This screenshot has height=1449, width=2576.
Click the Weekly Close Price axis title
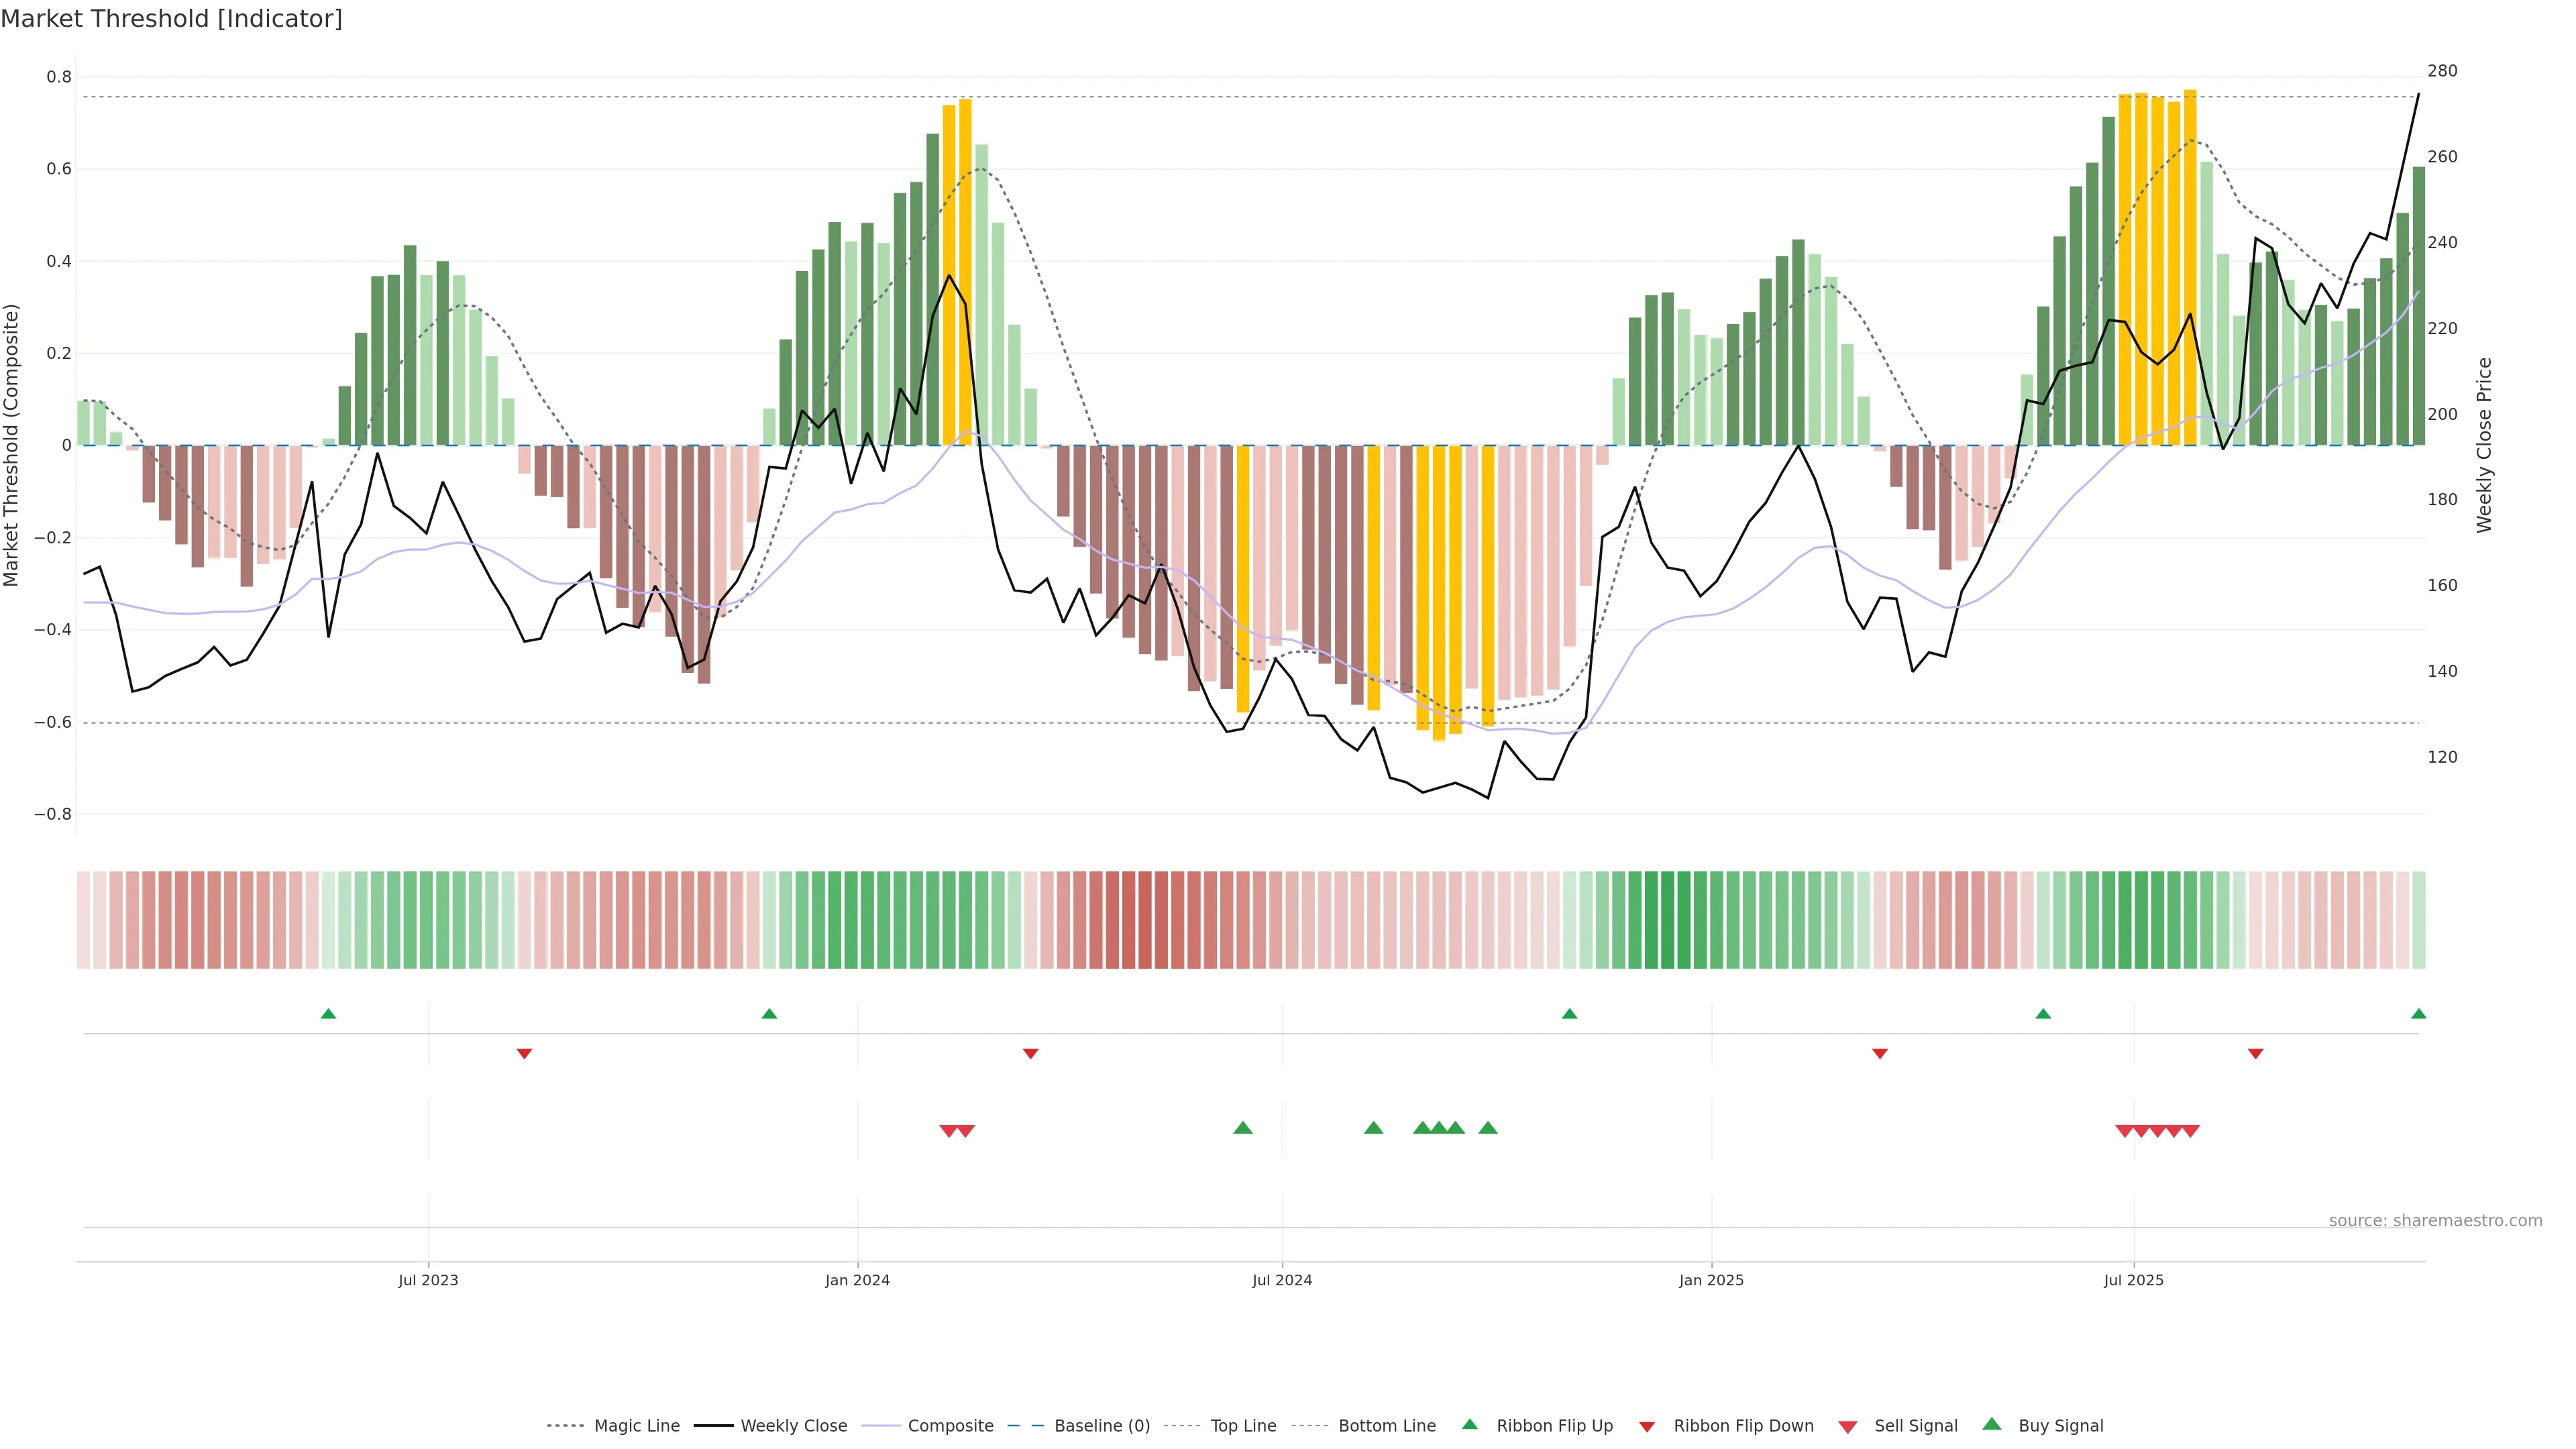(2484, 445)
